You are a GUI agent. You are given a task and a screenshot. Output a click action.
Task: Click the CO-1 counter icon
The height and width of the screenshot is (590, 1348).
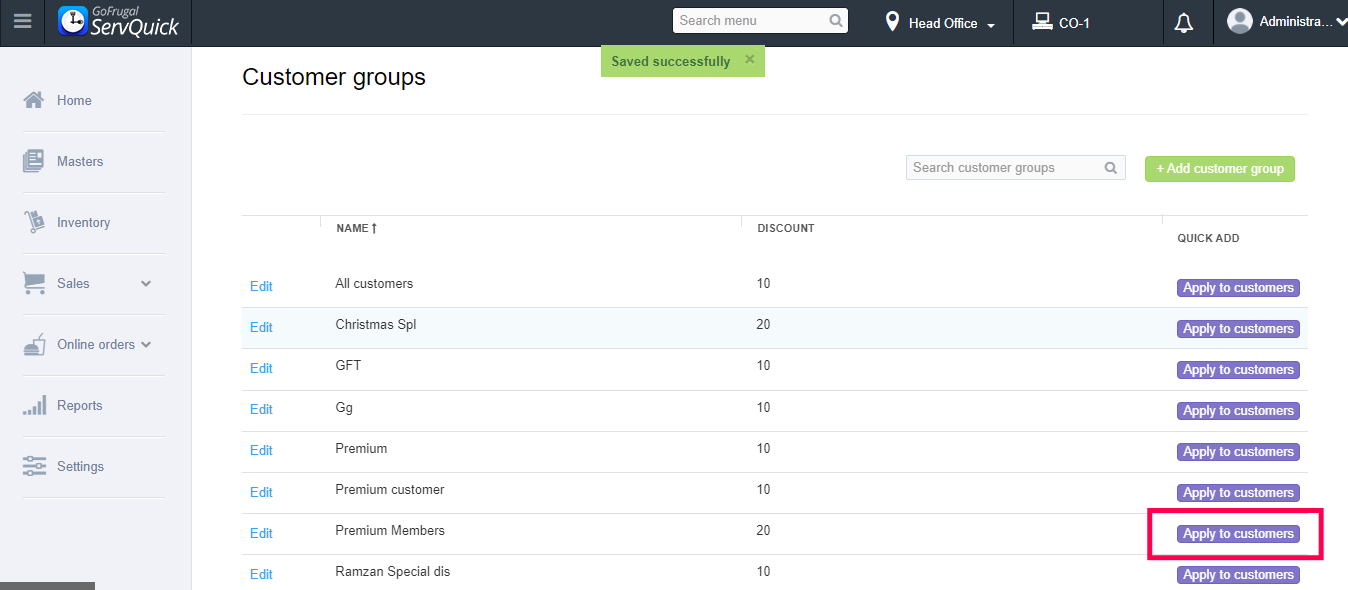tap(1043, 22)
